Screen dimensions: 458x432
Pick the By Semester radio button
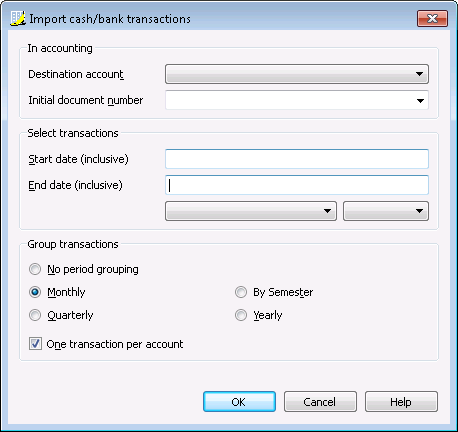click(241, 292)
